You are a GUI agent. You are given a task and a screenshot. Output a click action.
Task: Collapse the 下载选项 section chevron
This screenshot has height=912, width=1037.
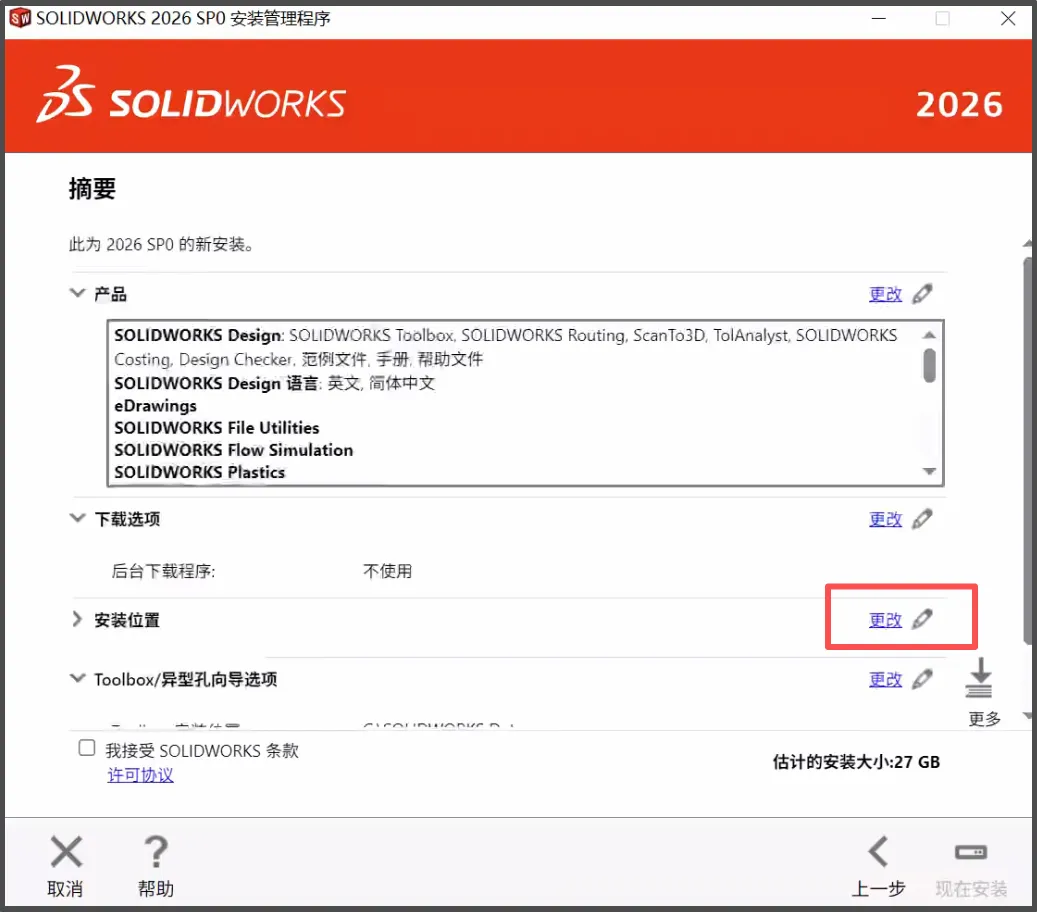point(77,518)
